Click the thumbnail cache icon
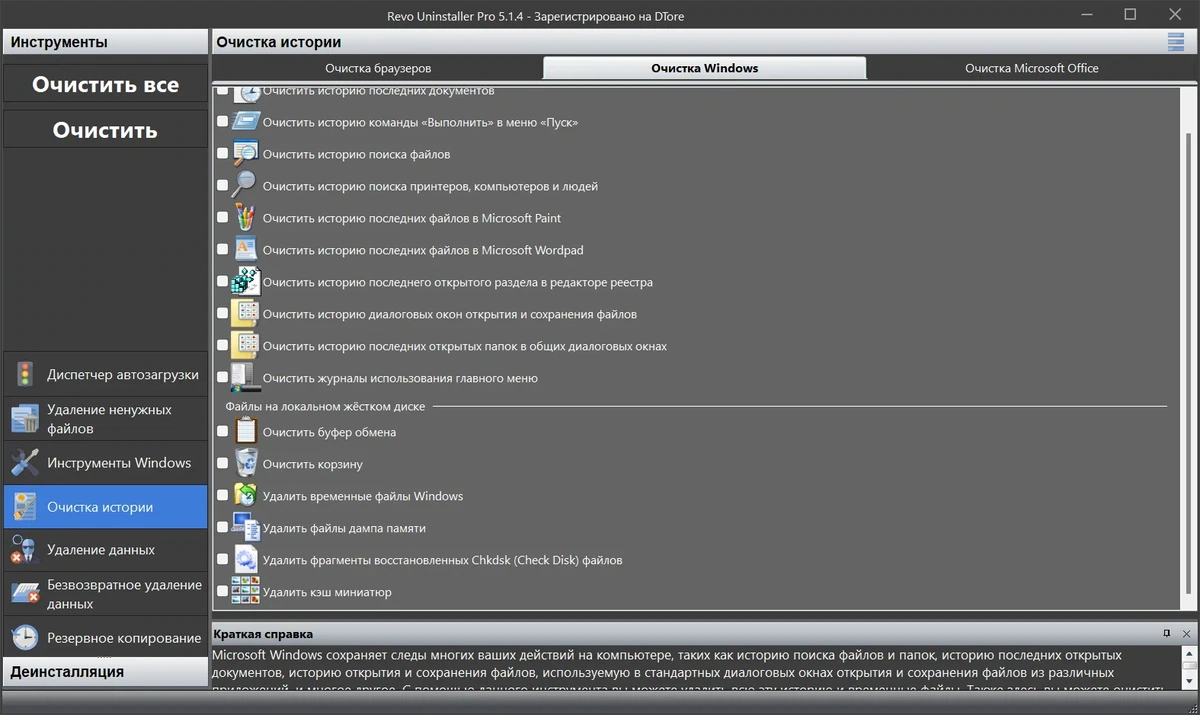This screenshot has width=1200, height=715. [x=245, y=592]
